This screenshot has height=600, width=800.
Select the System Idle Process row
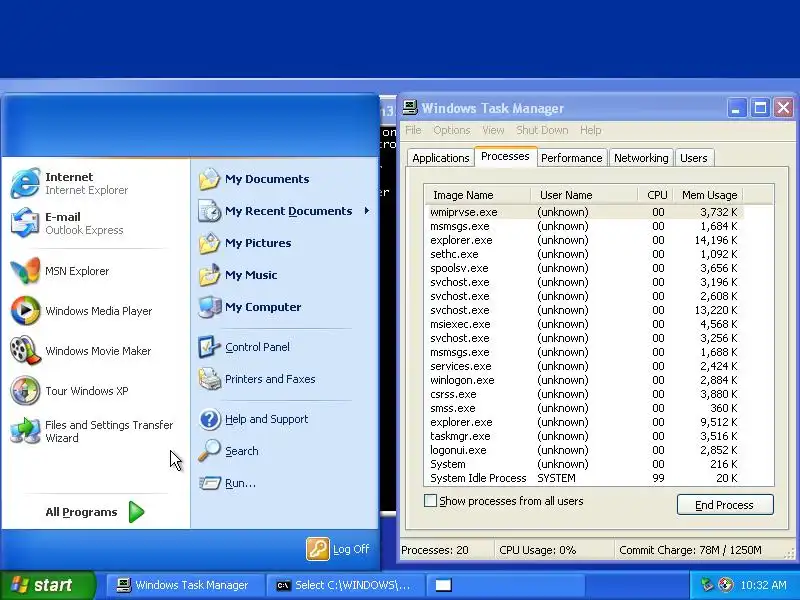(584, 478)
